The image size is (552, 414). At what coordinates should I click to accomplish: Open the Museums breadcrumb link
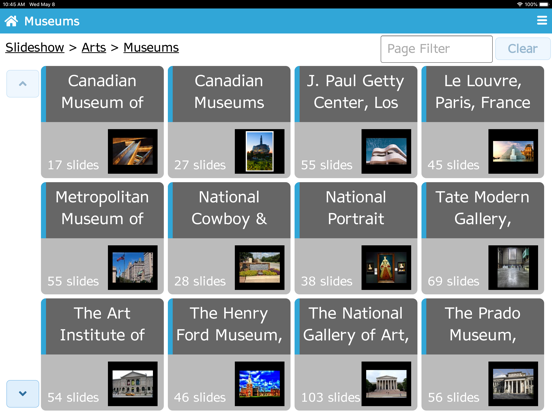(x=151, y=48)
